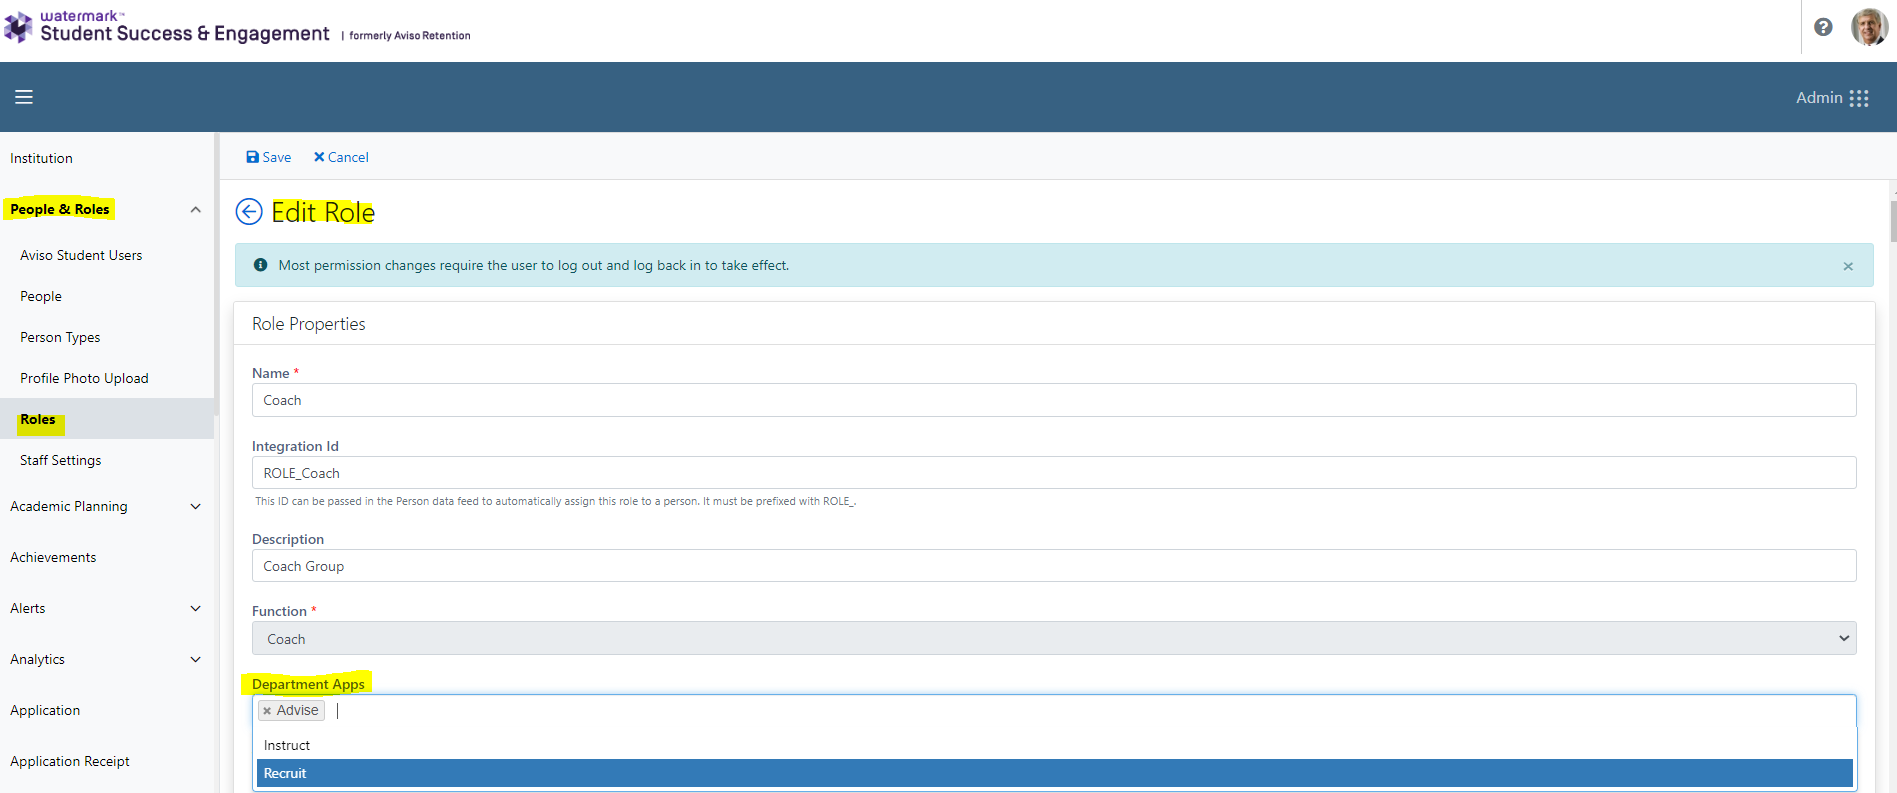Open Person Types
1897x793 pixels.
point(60,337)
